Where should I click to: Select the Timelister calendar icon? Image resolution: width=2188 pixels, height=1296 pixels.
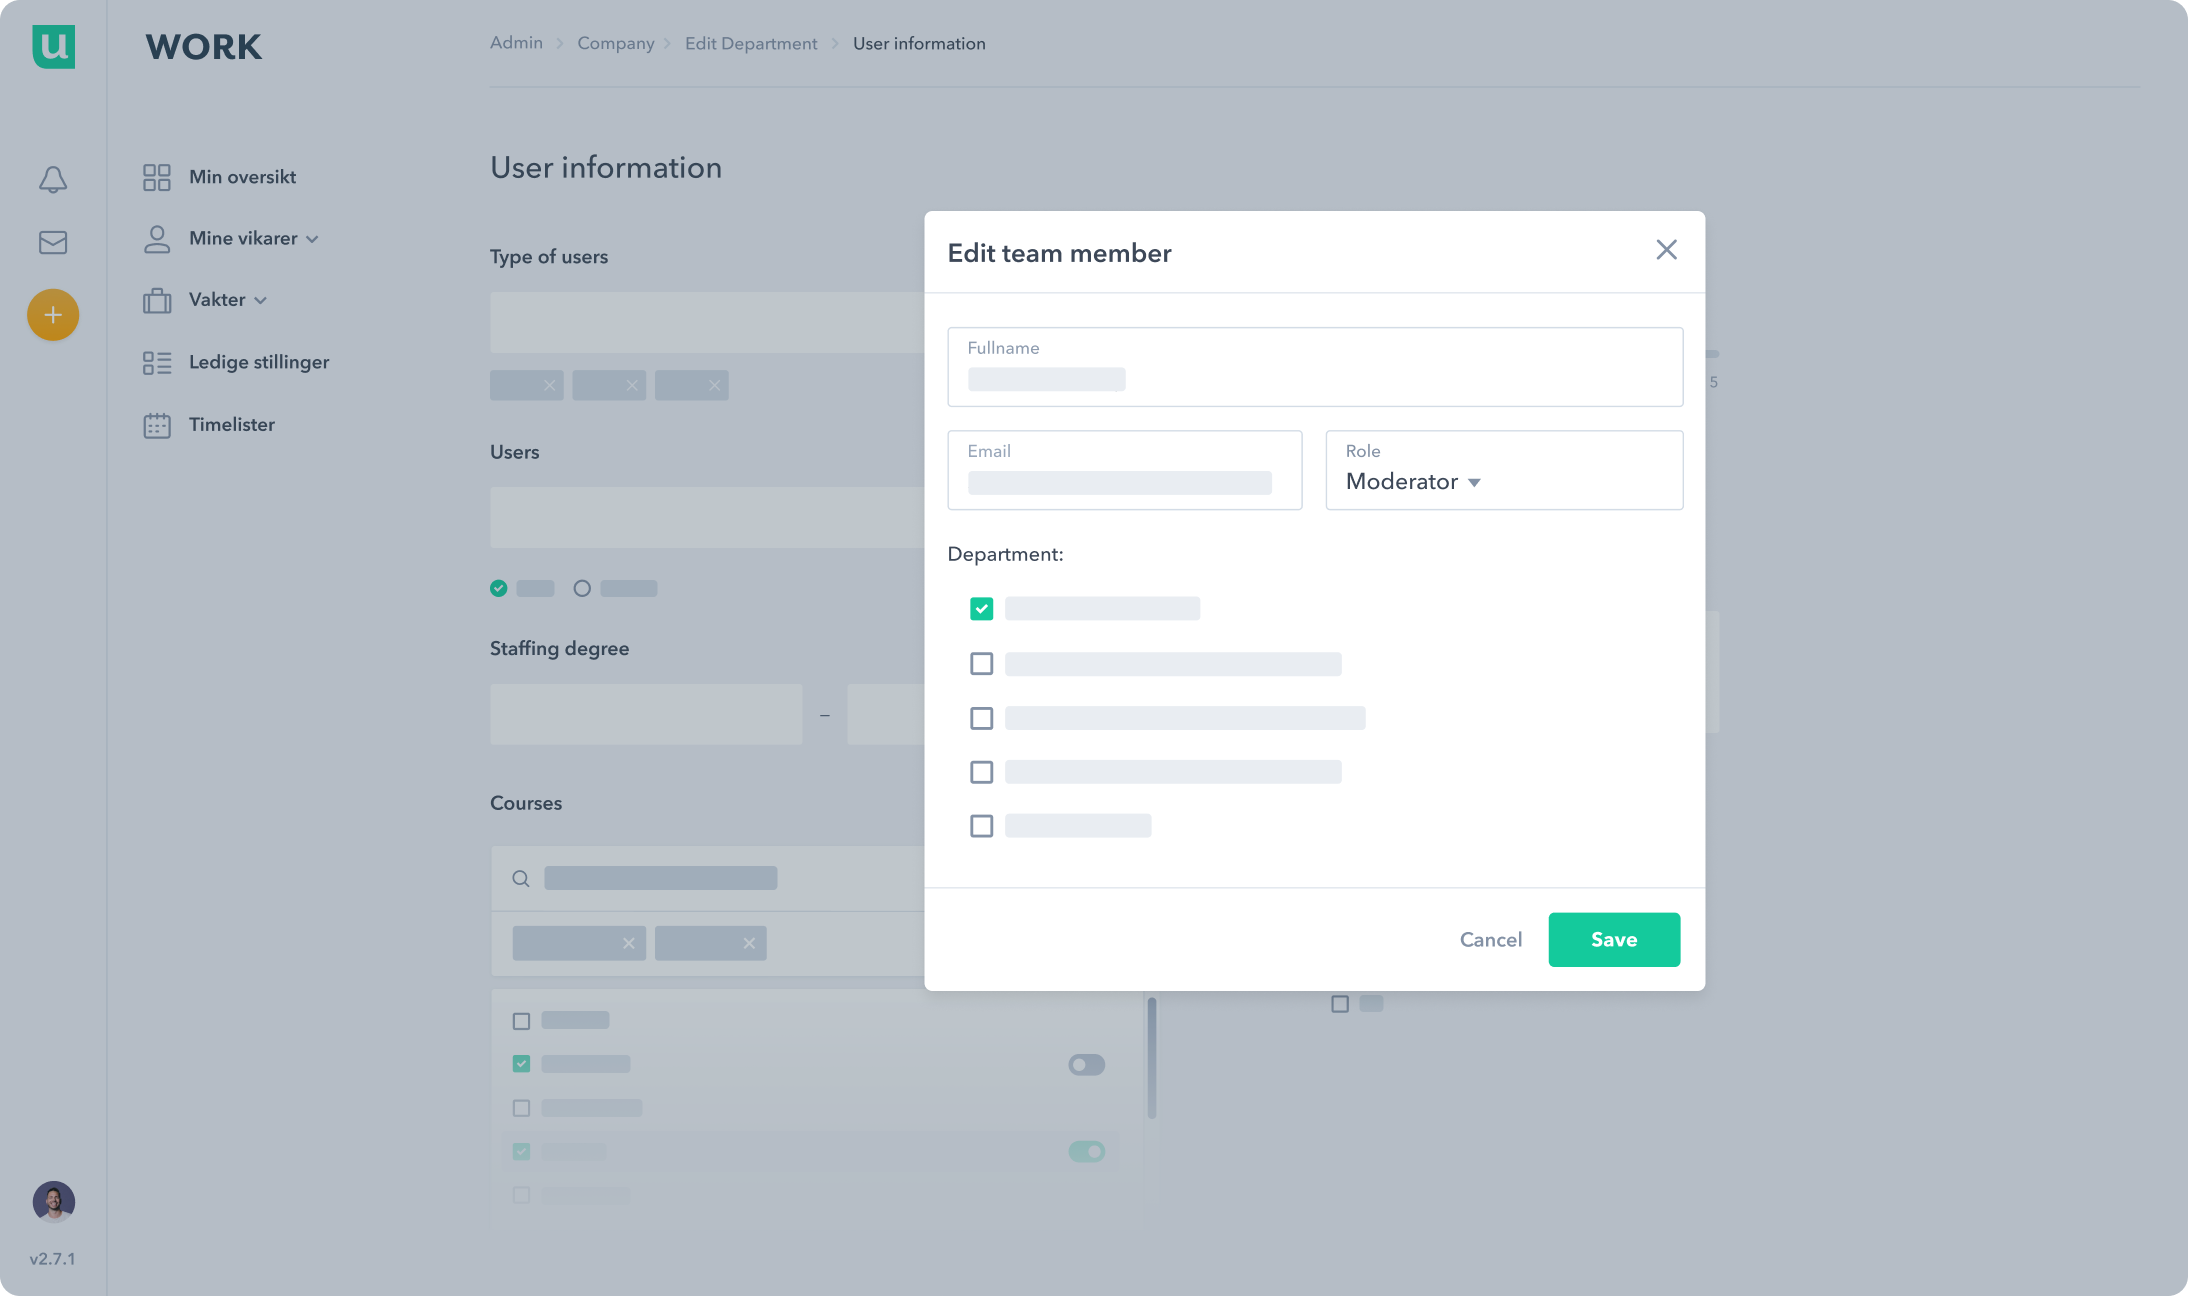(157, 424)
